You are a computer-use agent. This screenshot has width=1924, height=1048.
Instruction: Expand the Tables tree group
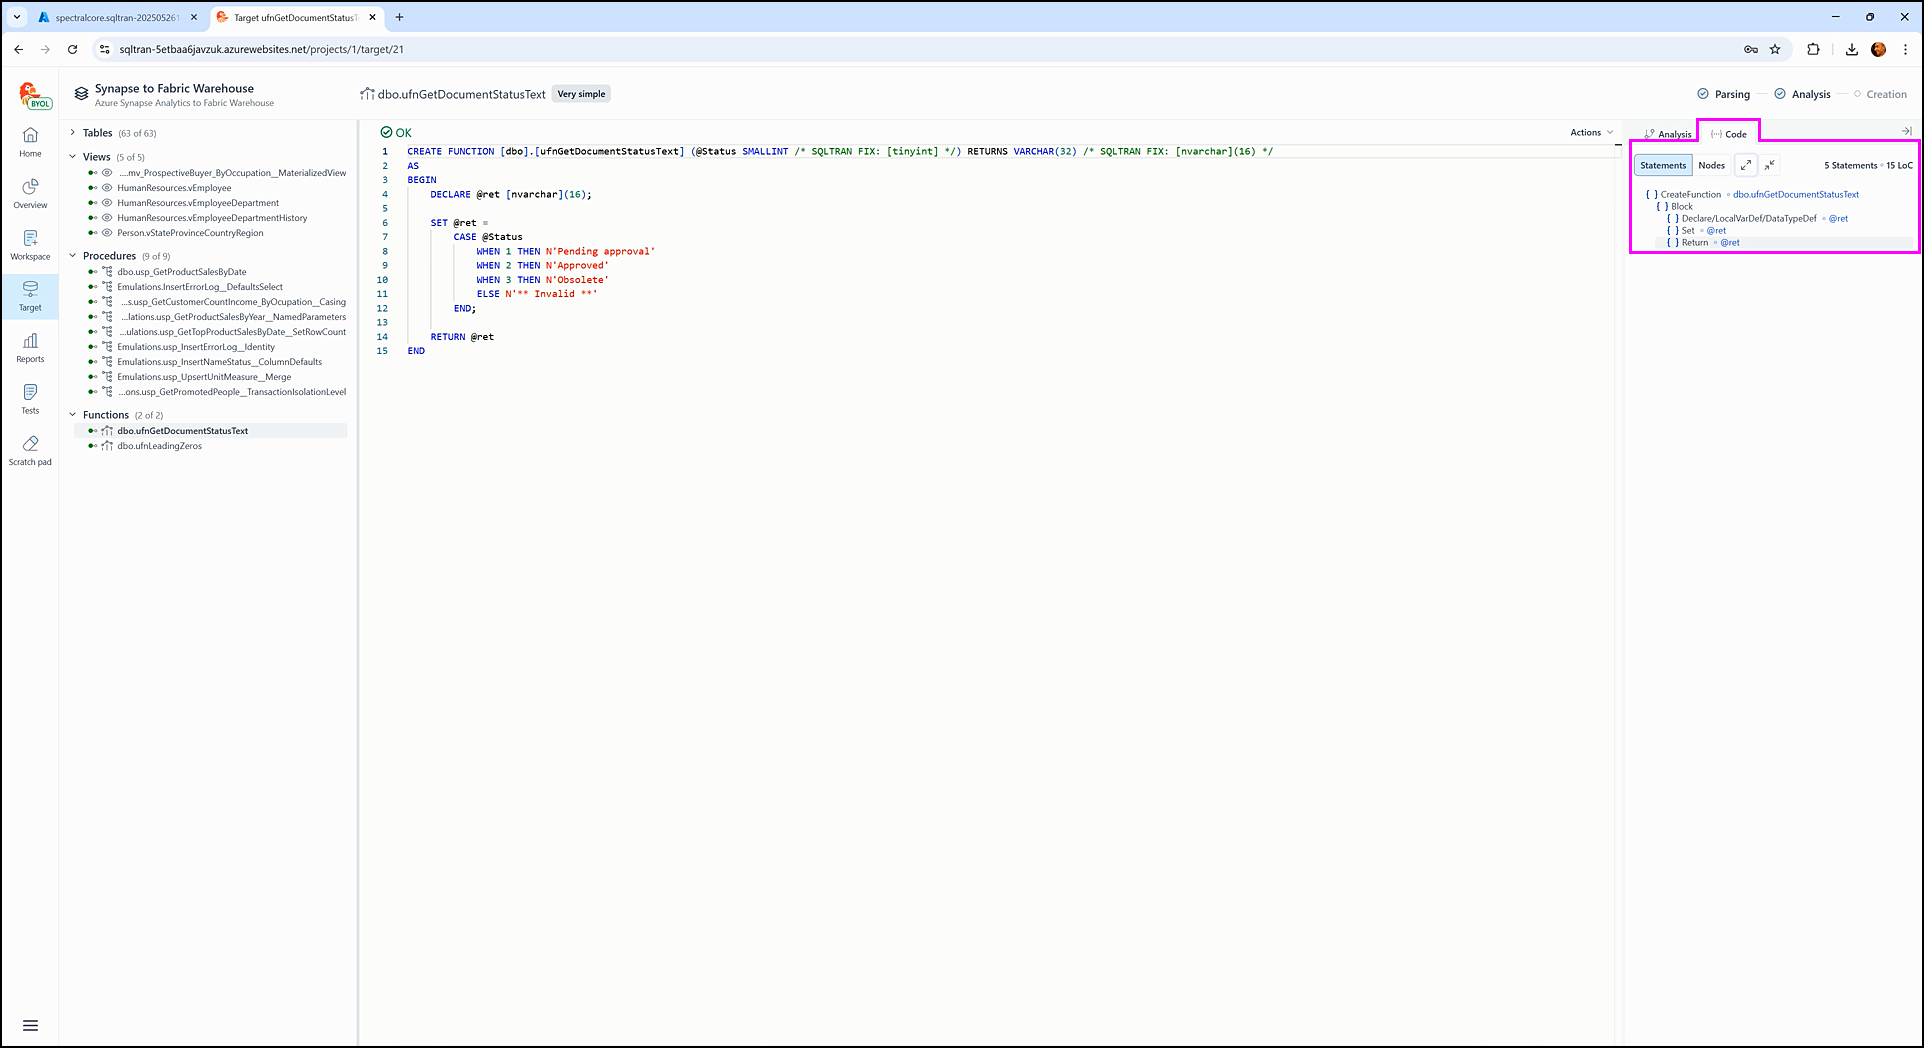click(x=73, y=132)
